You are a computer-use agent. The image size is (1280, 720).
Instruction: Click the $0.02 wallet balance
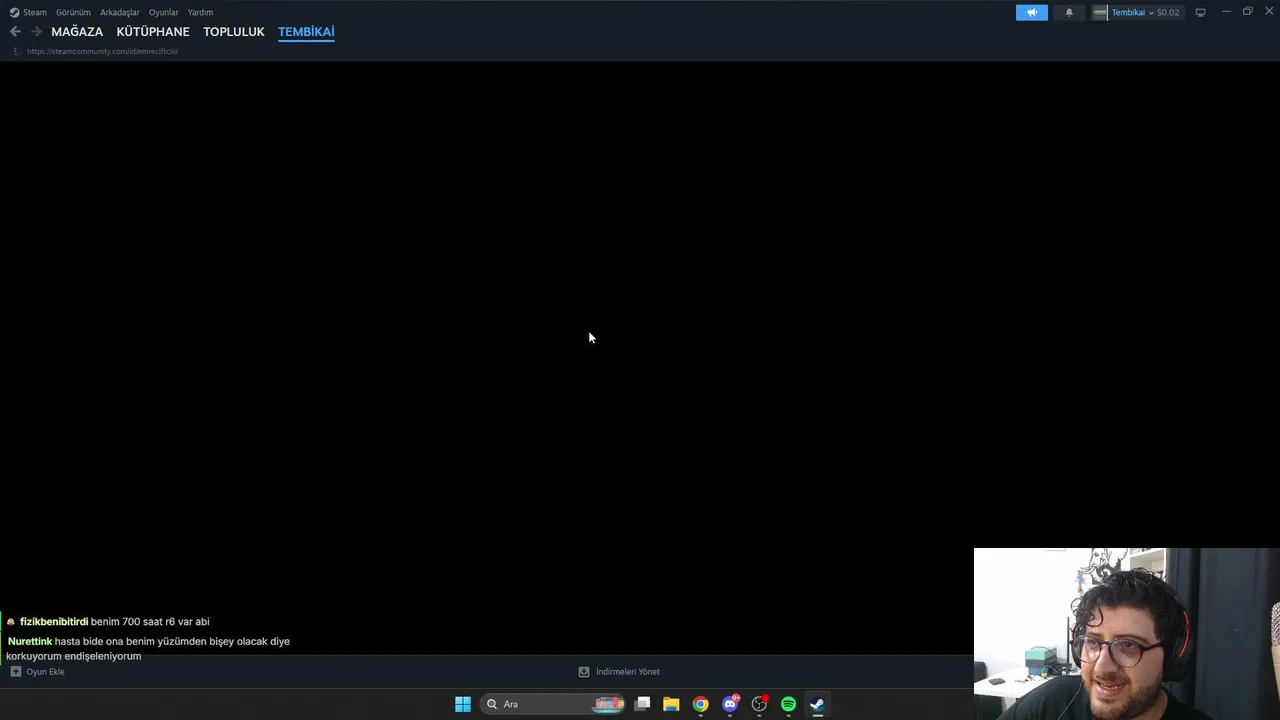[x=1167, y=12]
